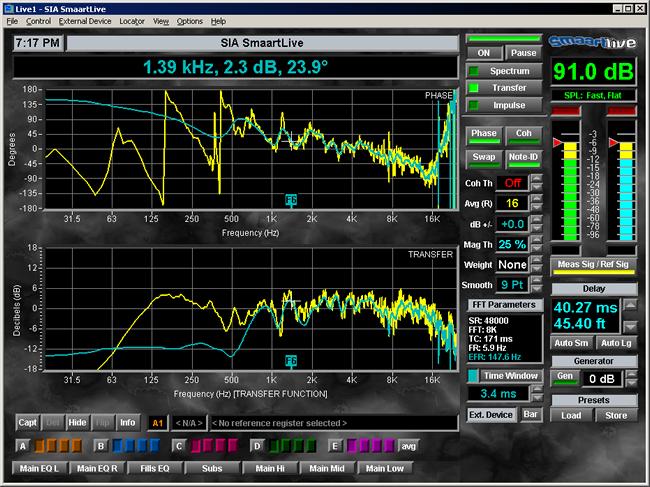This screenshot has height=487, width=650.
Task: Capture trace with Capt button
Action: 27,423
